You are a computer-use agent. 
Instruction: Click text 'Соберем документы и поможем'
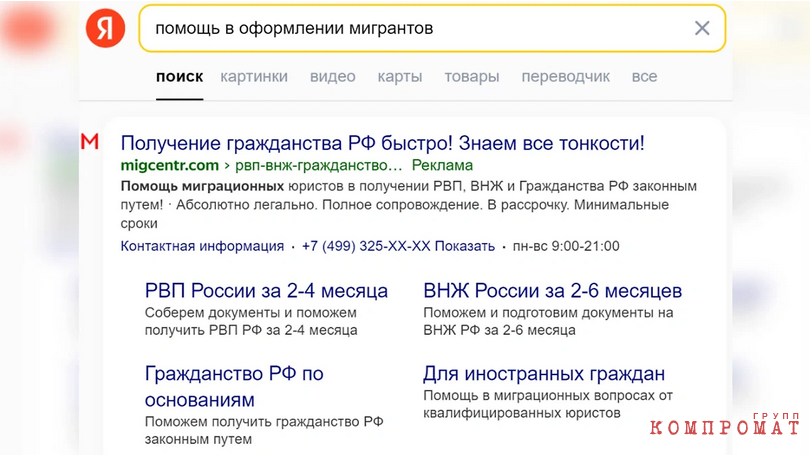click(251, 313)
